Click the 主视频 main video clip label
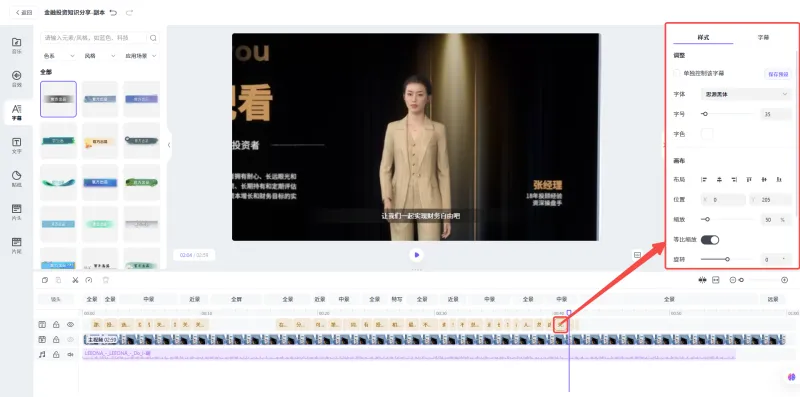800x397 pixels. [101, 339]
